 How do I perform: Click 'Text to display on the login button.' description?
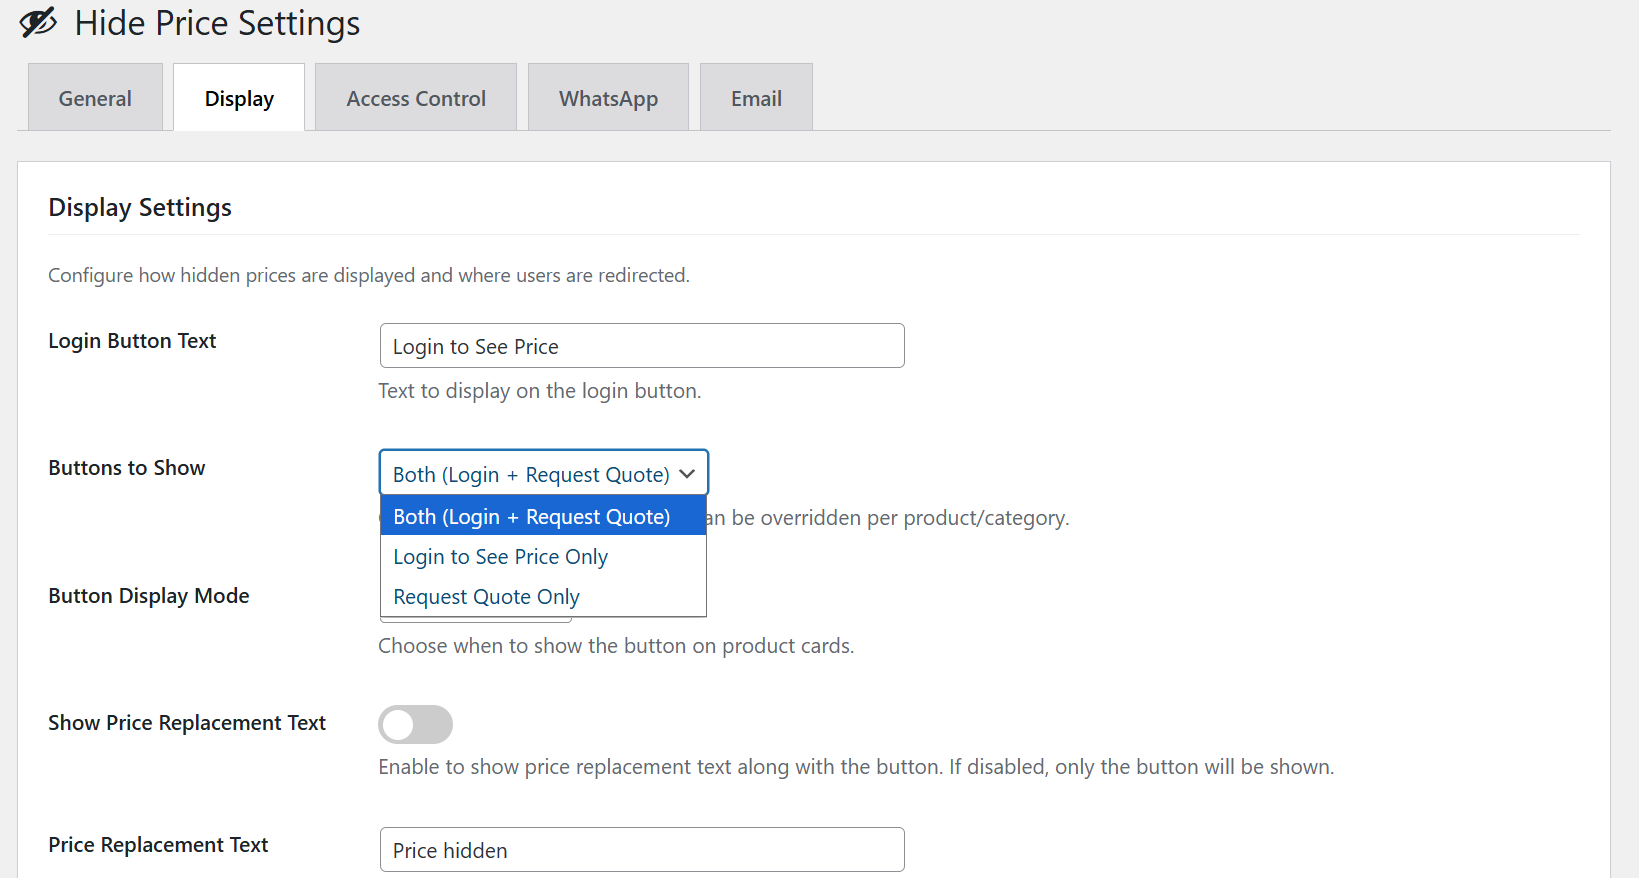[x=540, y=391]
